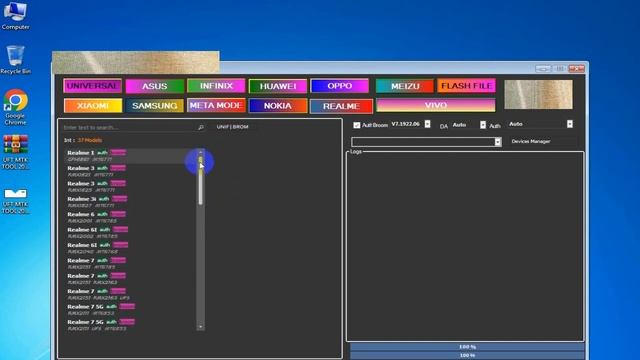Image resolution: width=640 pixels, height=360 pixels.
Task: Click the UNIF | BROM tab label
Action: click(x=232, y=127)
